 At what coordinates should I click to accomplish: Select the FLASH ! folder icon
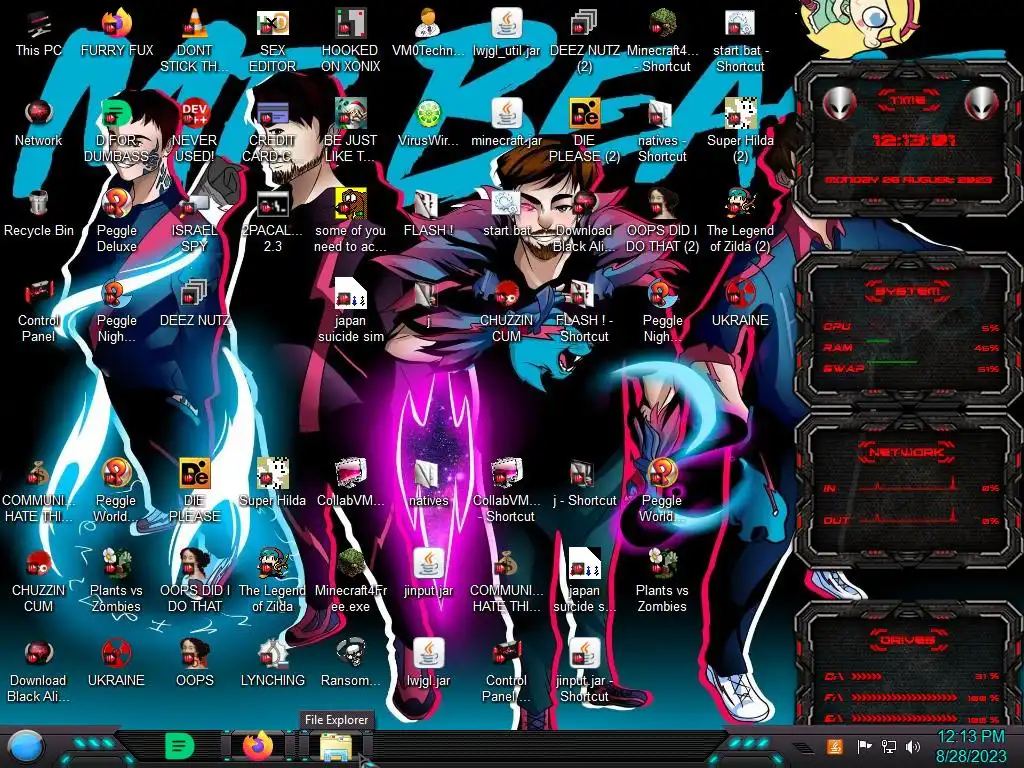[x=428, y=214]
